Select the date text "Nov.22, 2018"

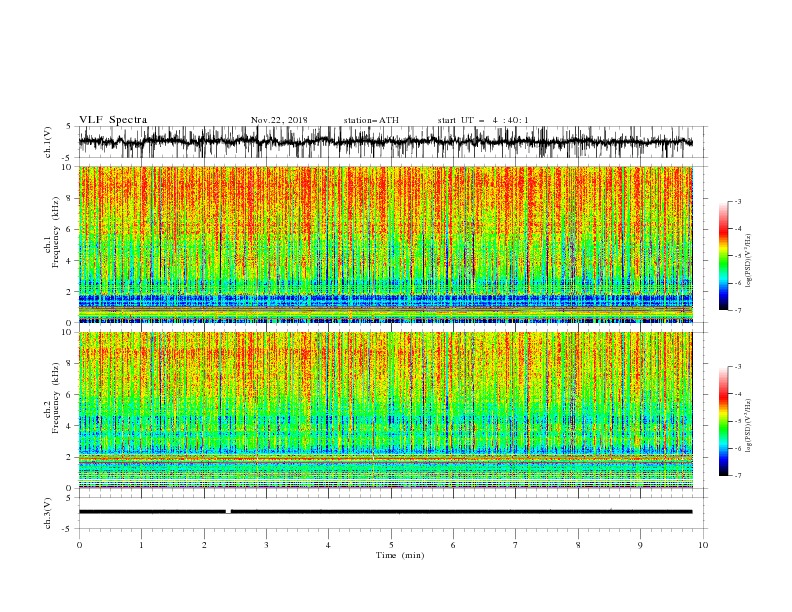(x=279, y=120)
